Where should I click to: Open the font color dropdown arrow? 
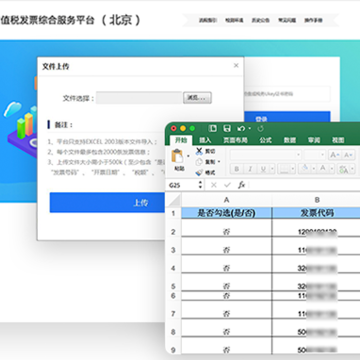pyautogui.click(x=332, y=169)
